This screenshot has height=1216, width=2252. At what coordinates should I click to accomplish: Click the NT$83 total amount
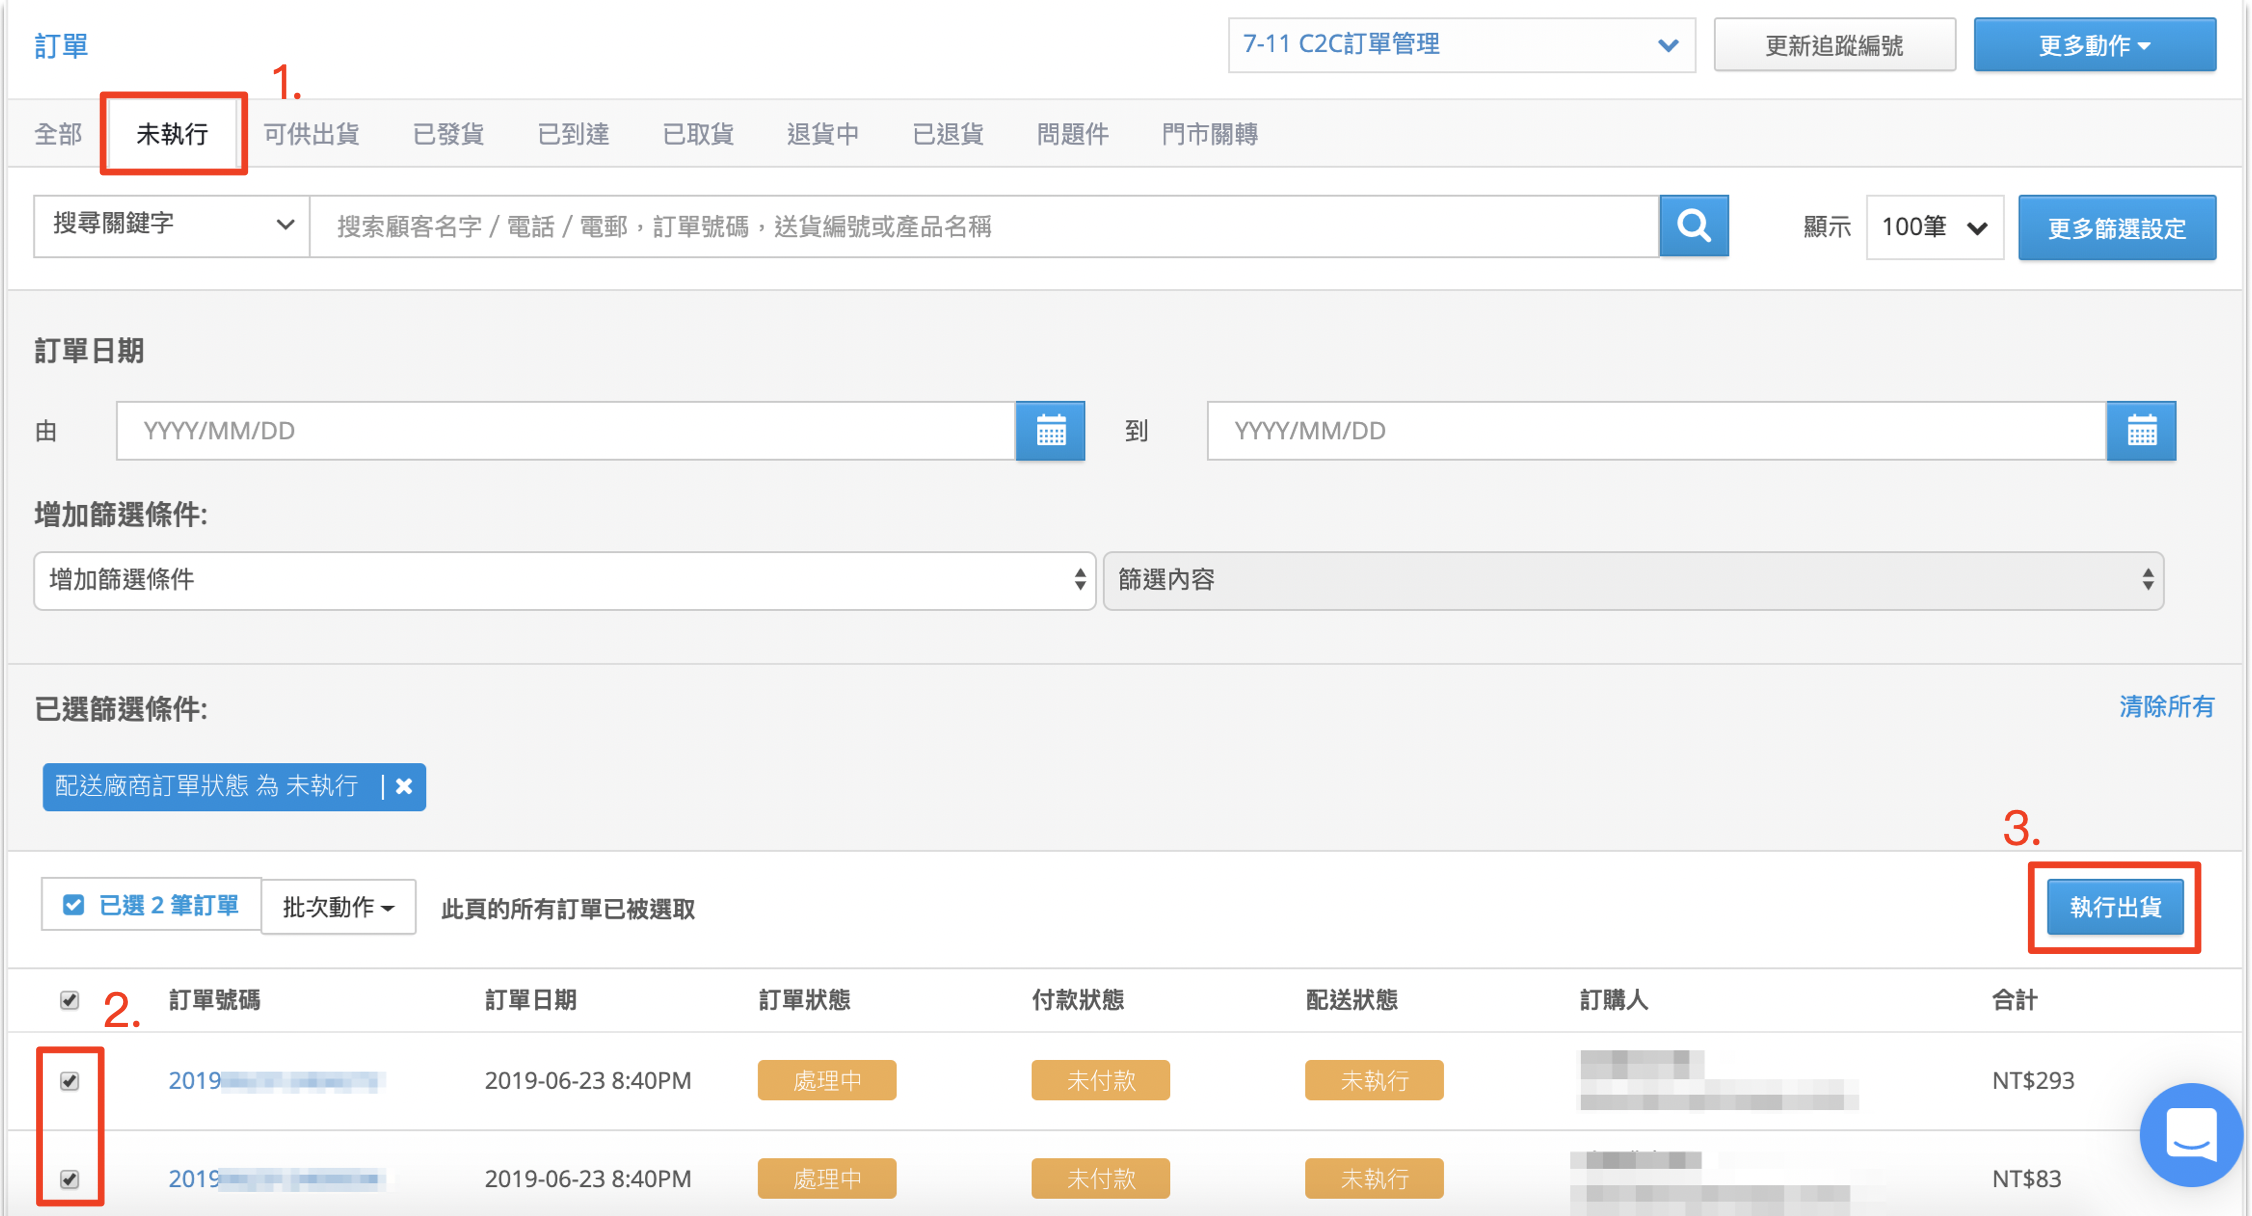coord(2026,1179)
